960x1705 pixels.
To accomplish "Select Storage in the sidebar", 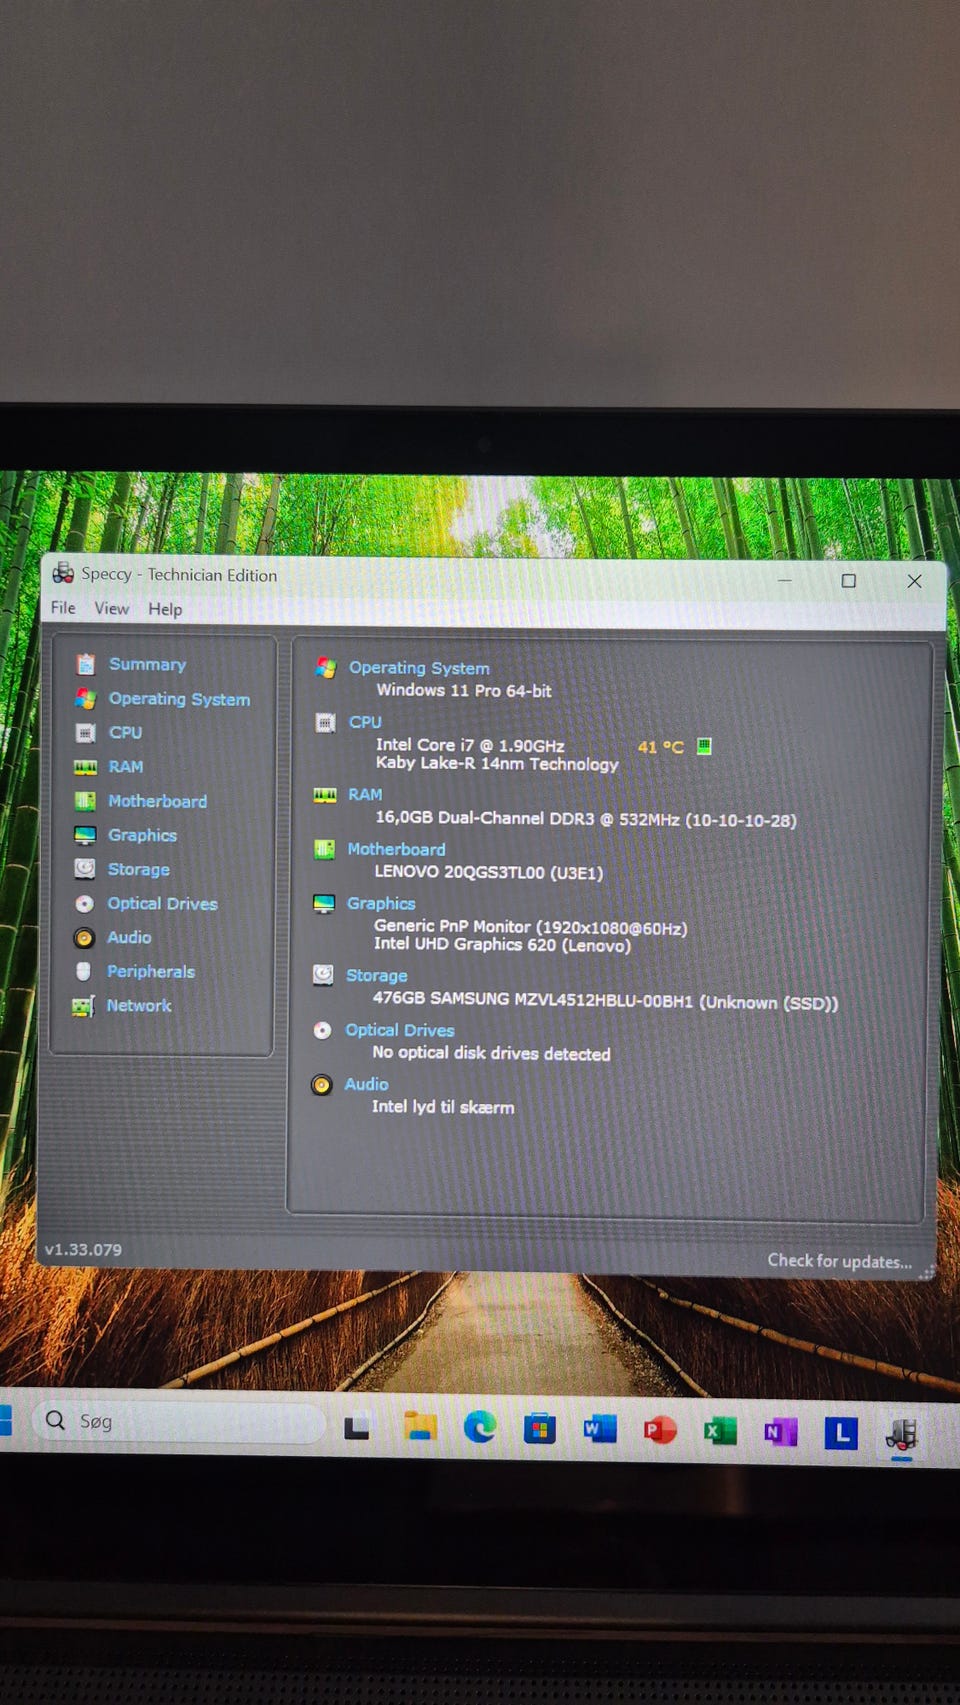I will pyautogui.click(x=138, y=869).
